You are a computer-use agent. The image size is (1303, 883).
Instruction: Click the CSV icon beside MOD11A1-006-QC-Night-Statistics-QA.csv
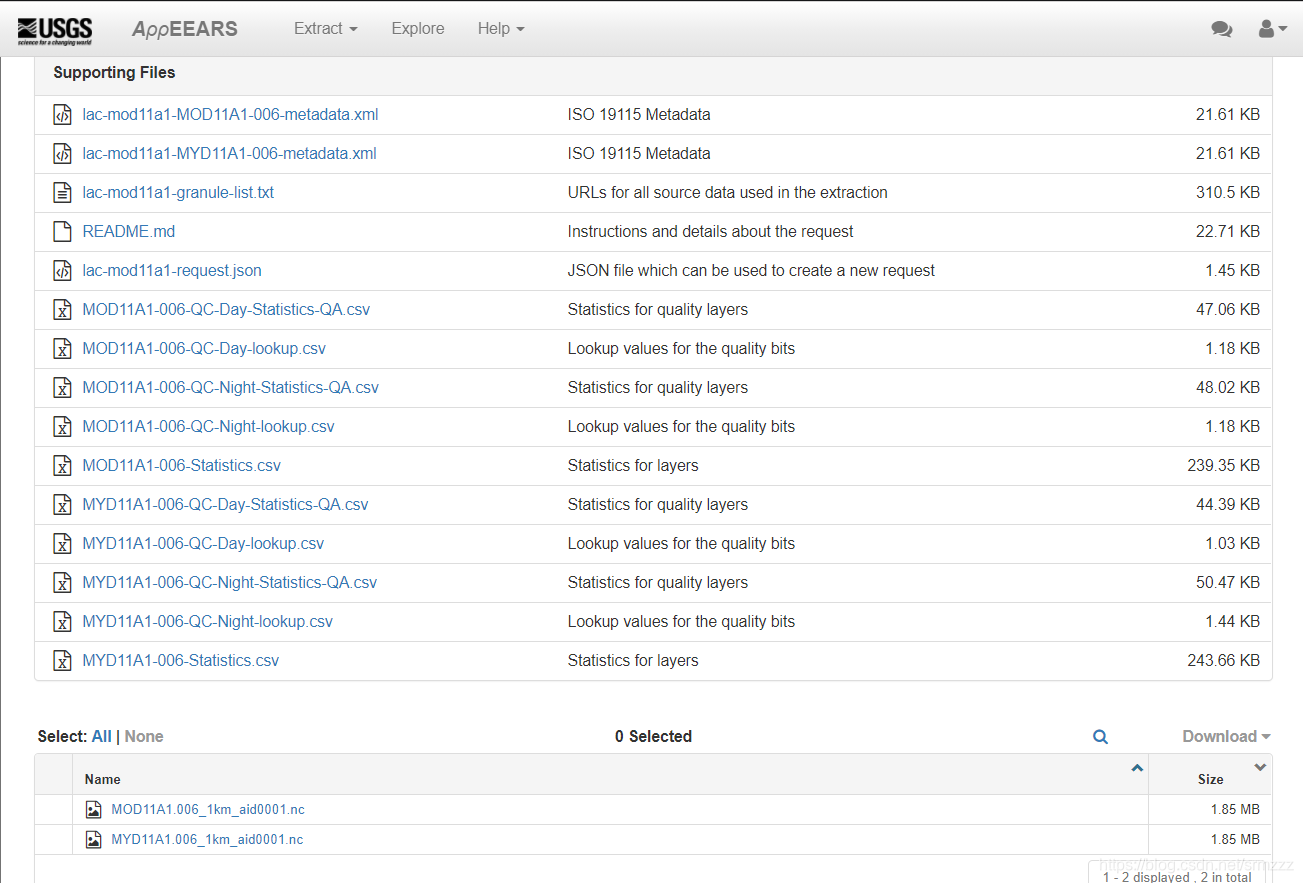pyautogui.click(x=62, y=388)
